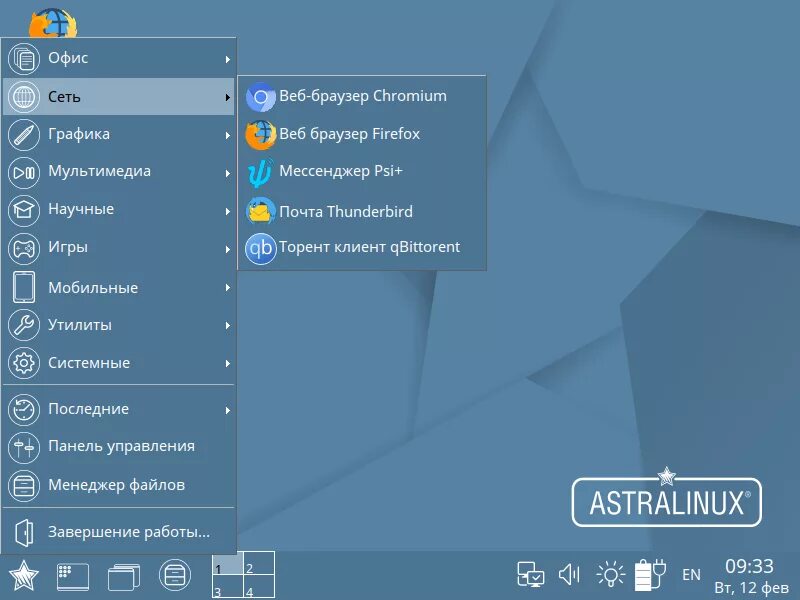Click the Графика pencil icon
Screen dimensions: 800x600
[x=24, y=135]
